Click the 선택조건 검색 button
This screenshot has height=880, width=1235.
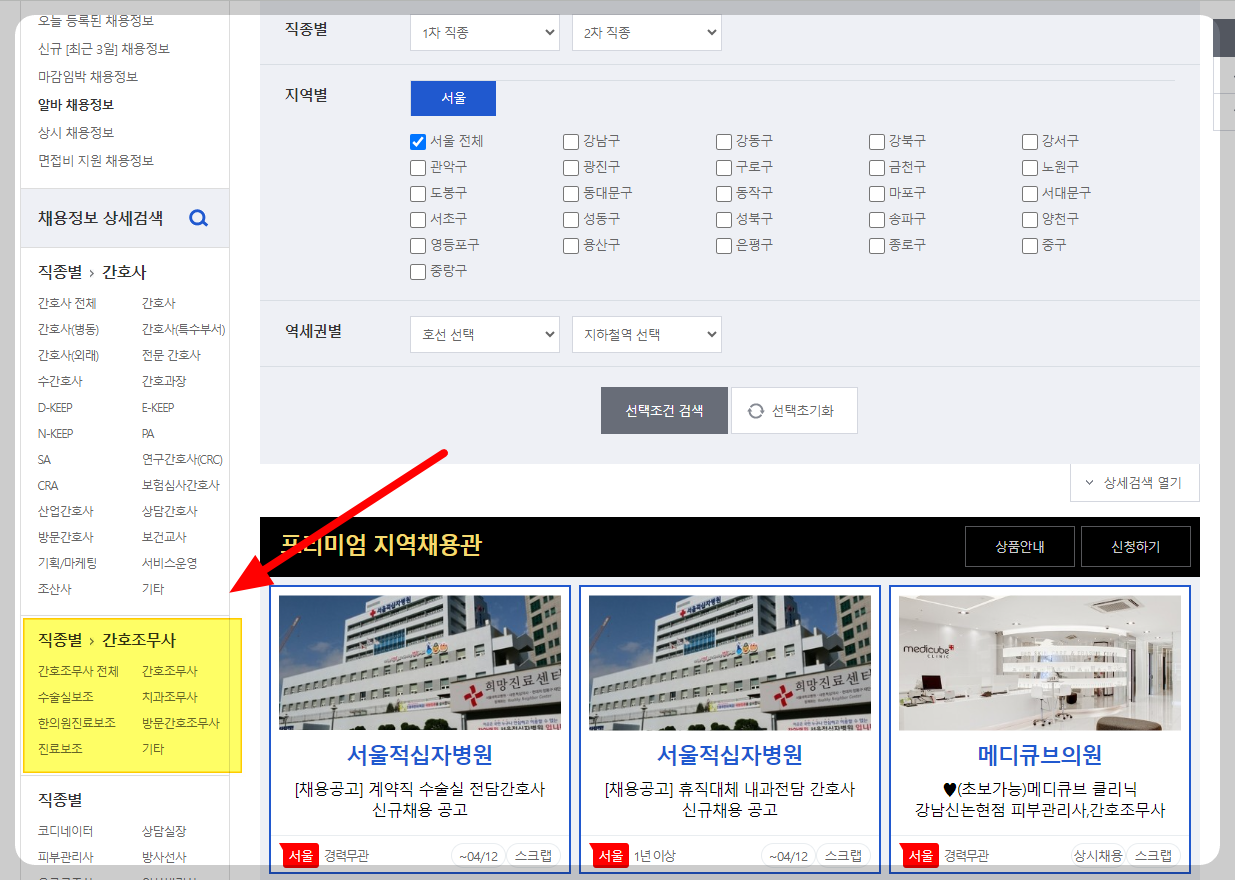(x=665, y=411)
